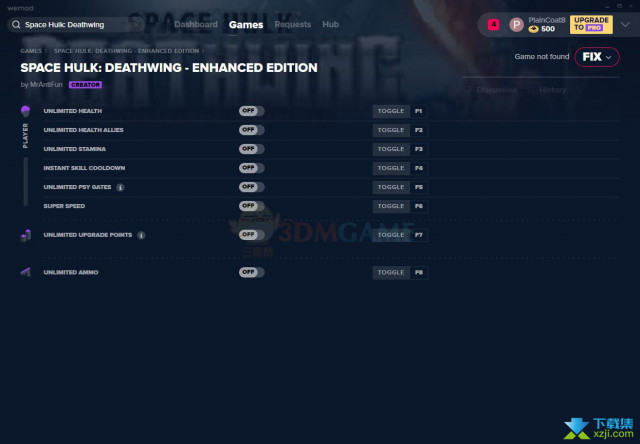Click the ammo weapon category icon
The height and width of the screenshot is (444, 640).
26,272
